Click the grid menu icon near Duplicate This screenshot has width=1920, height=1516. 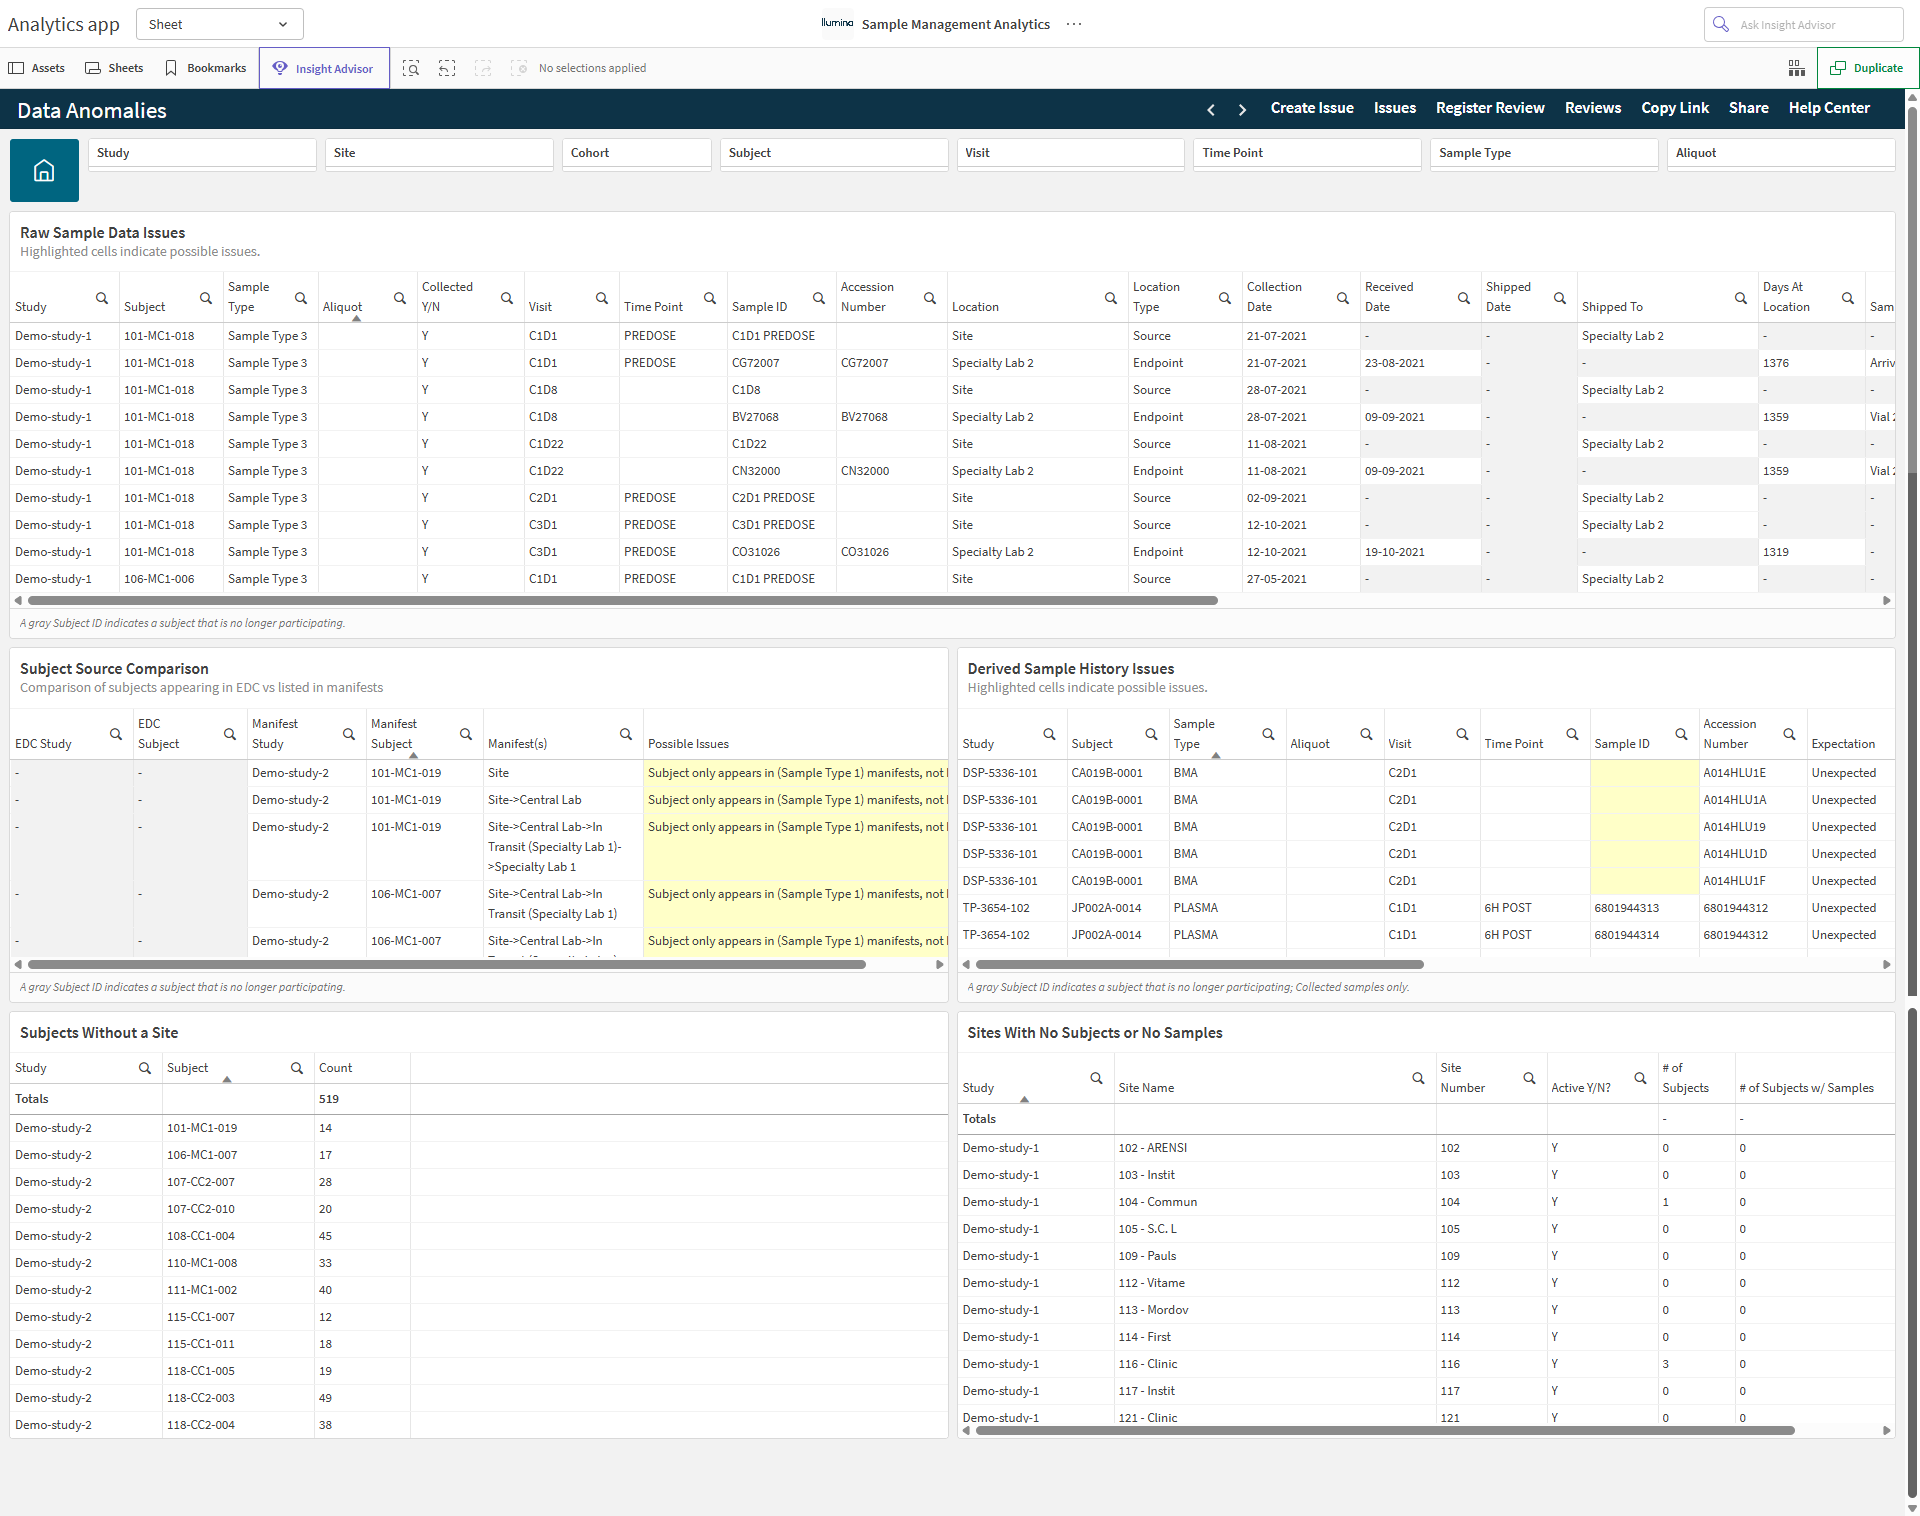(1796, 68)
